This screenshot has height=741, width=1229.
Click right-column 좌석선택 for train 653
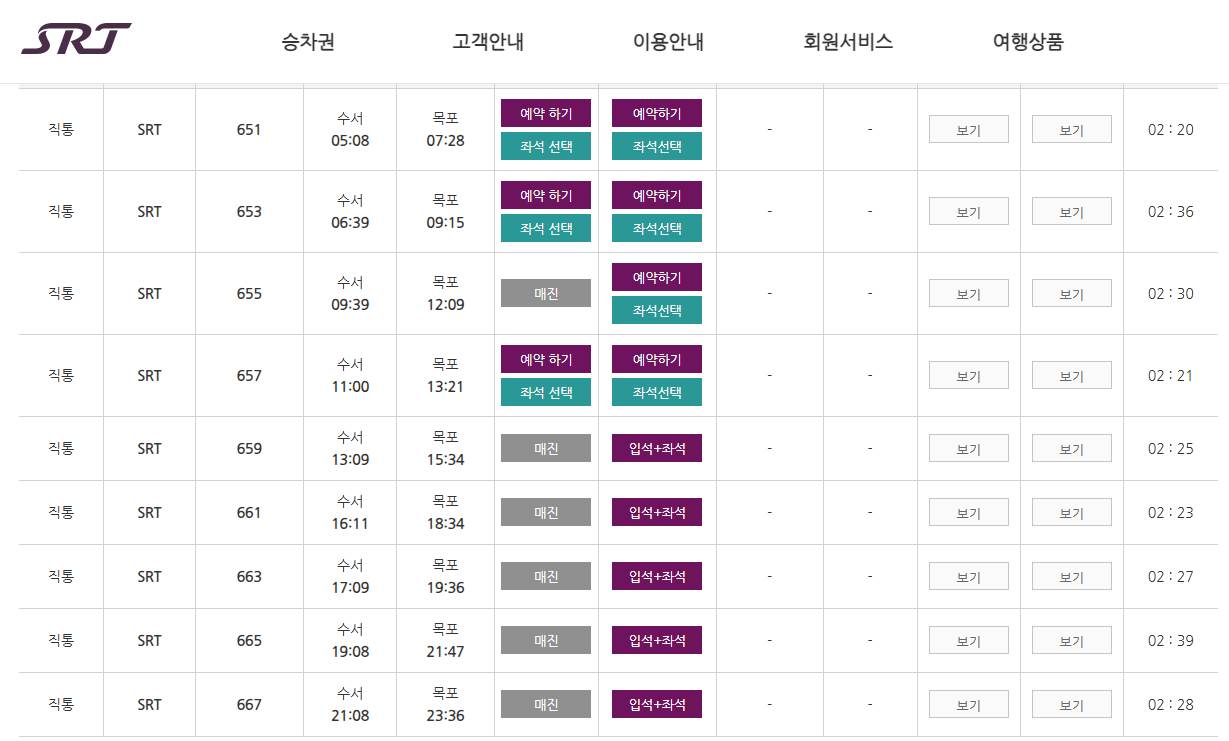pyautogui.click(x=657, y=228)
